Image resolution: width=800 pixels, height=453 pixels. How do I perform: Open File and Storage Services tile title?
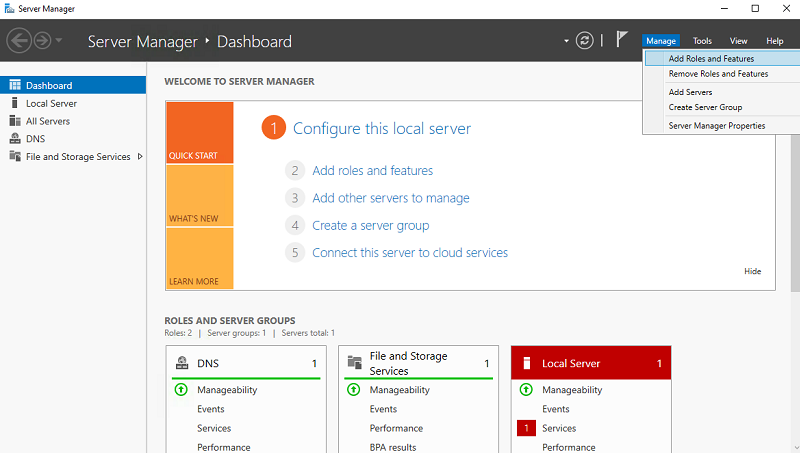(408, 363)
